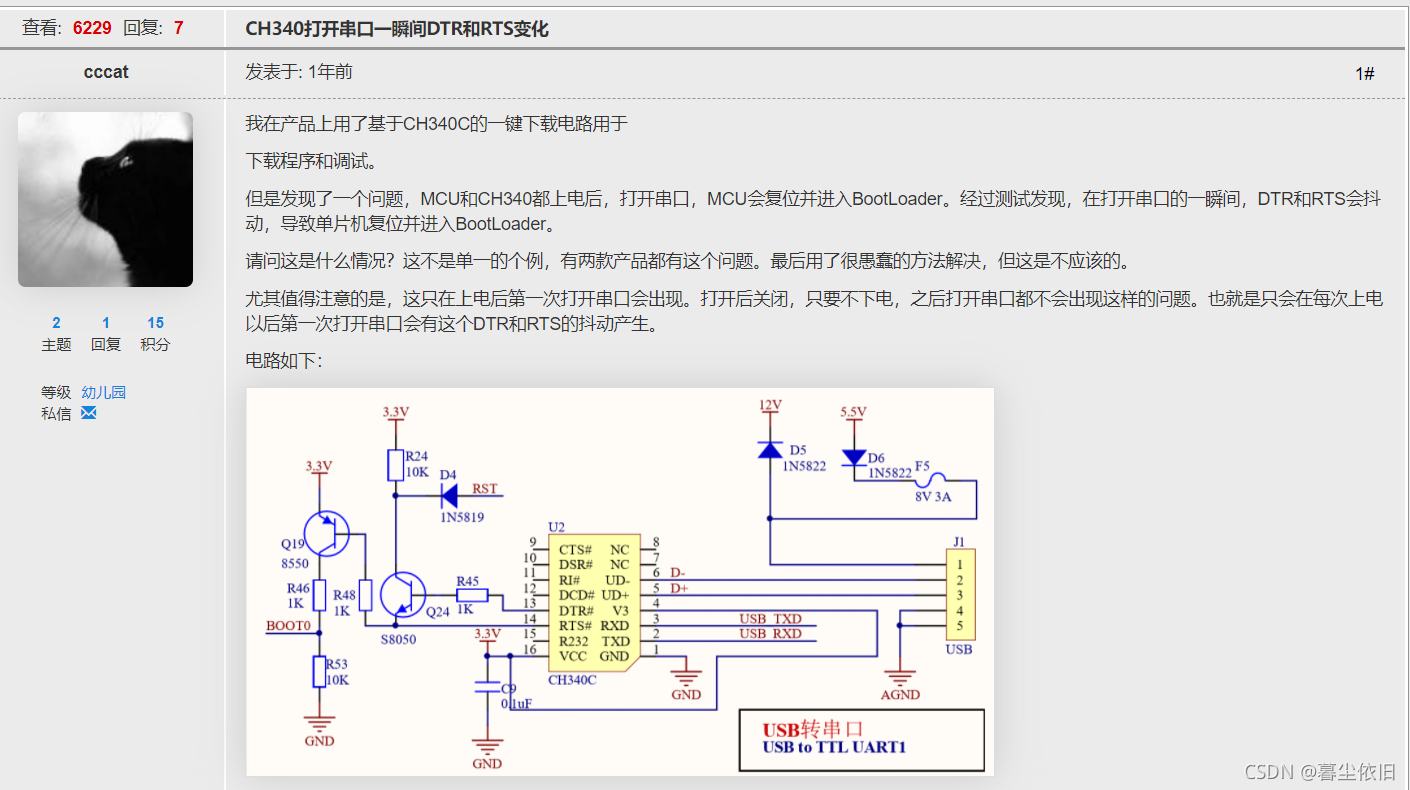1410x790 pixels.
Task: Click the 私信 label
Action: (x=56, y=413)
